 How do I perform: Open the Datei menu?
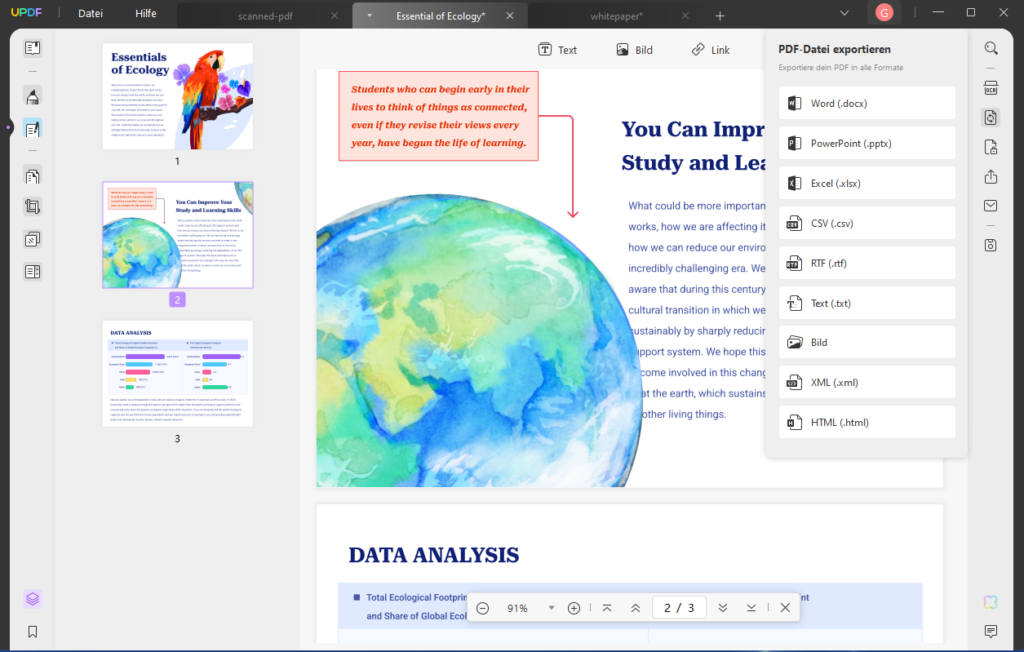click(x=91, y=13)
